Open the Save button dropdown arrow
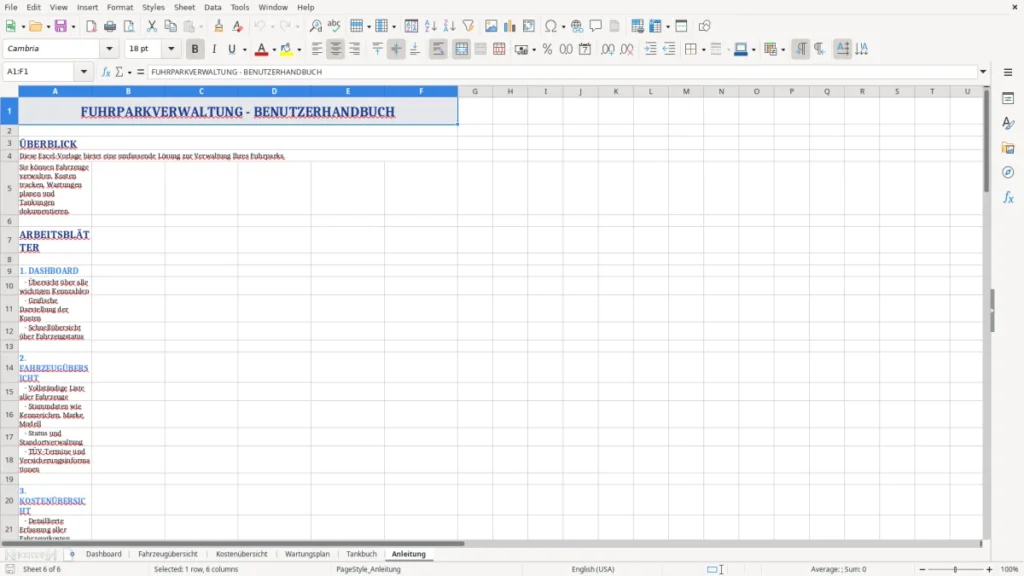Screen dimensions: 1024x576 tap(73, 27)
